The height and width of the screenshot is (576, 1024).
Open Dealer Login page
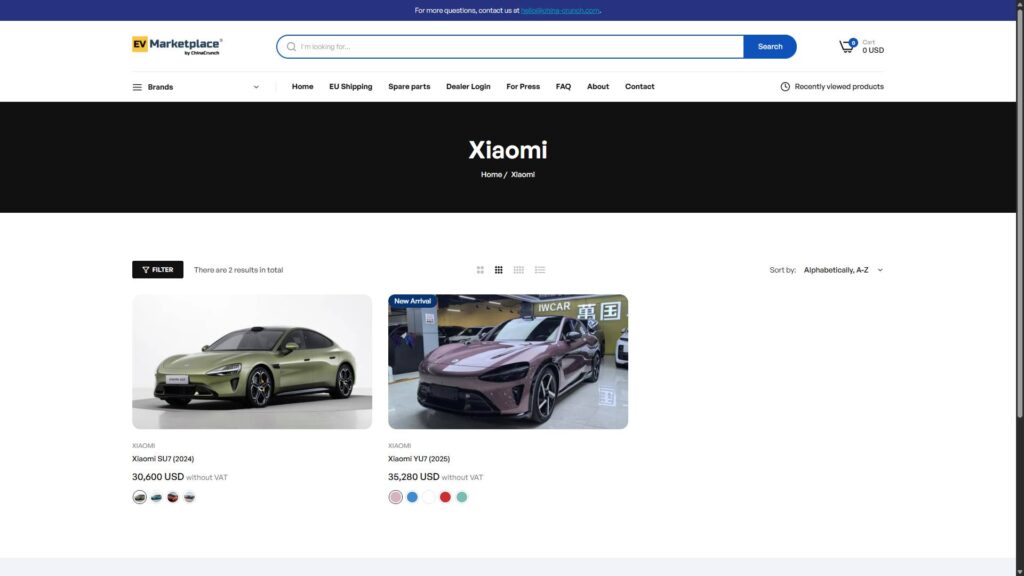(x=468, y=86)
